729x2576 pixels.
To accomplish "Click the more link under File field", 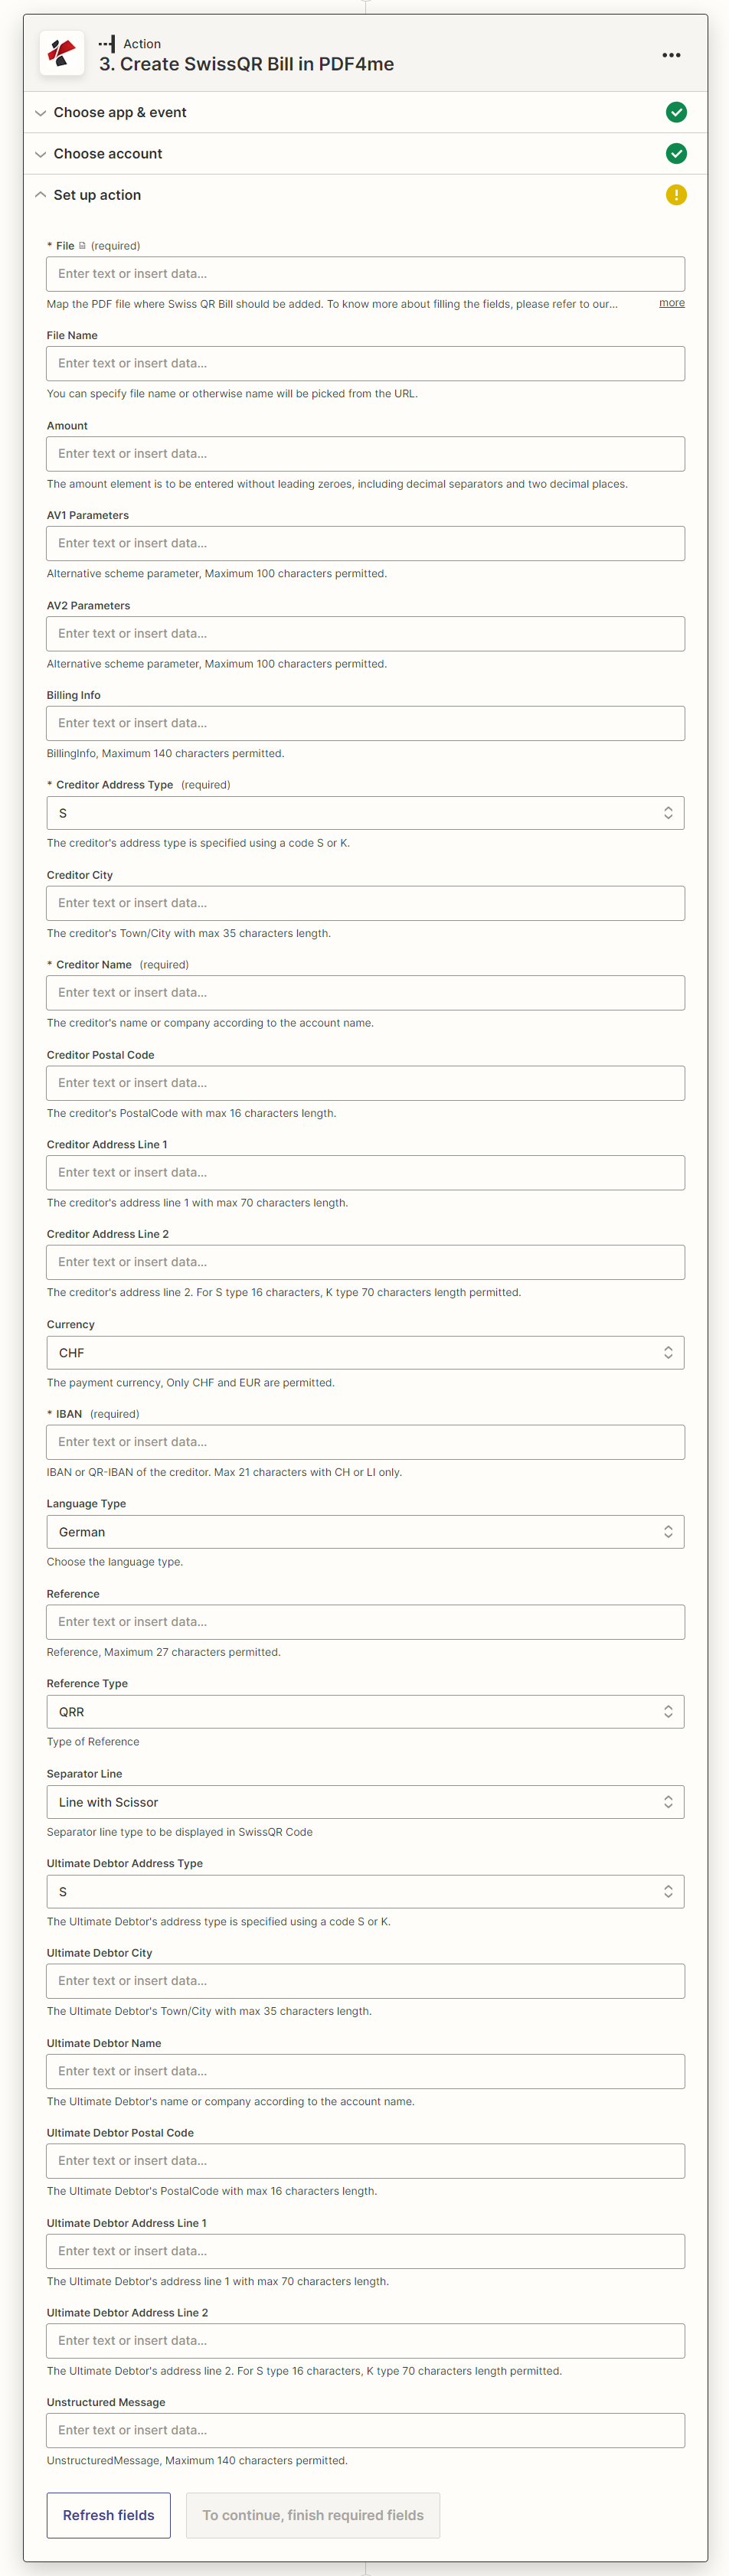I will (x=672, y=303).
